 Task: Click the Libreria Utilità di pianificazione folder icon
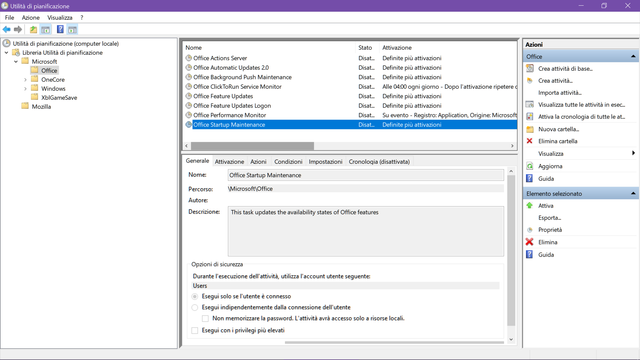tap(16, 52)
